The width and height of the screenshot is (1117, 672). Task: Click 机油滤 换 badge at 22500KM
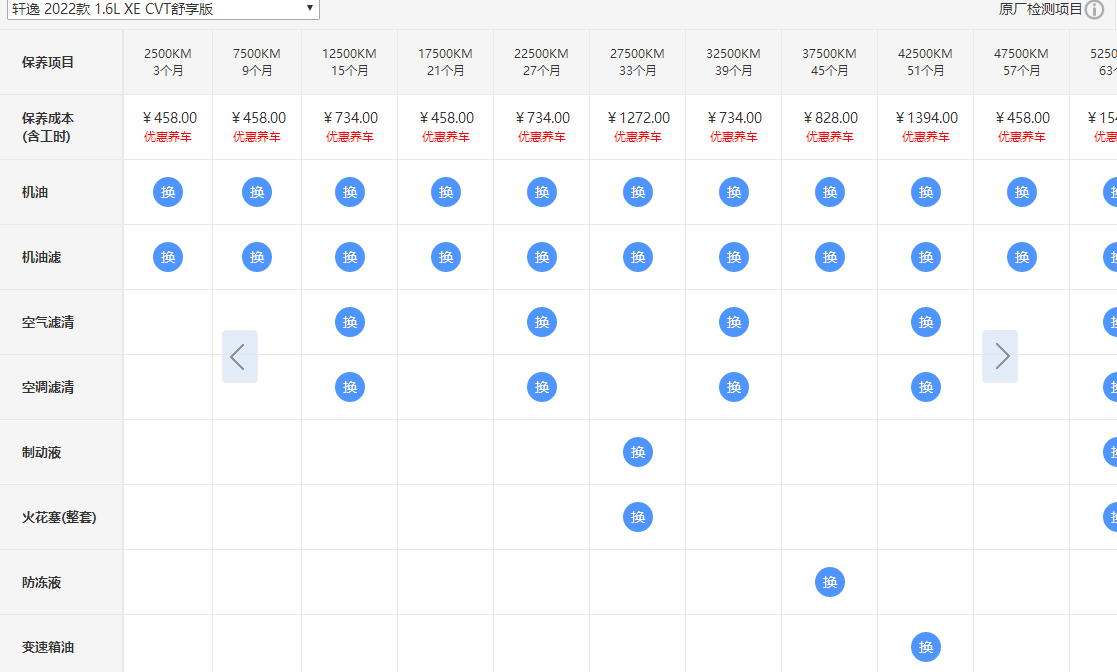coord(542,257)
